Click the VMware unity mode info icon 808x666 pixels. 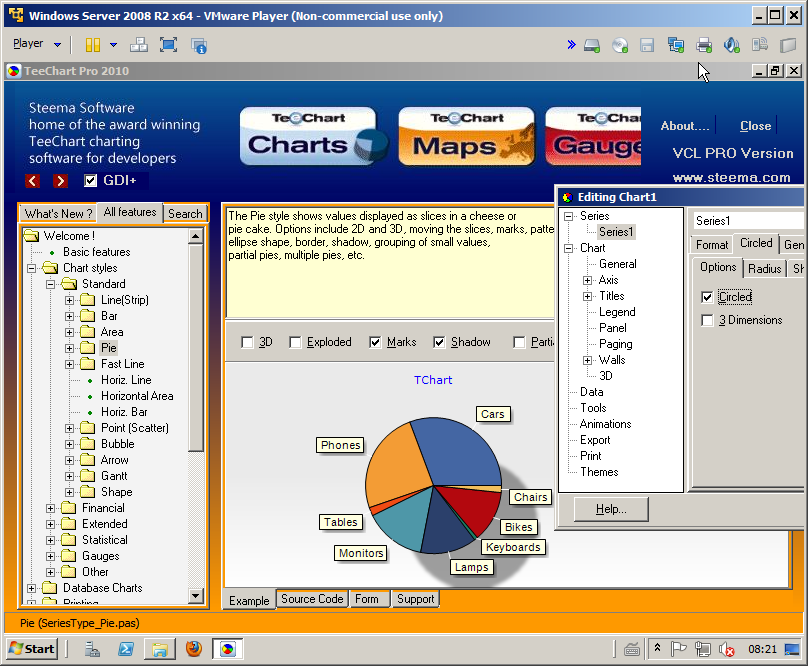pos(198,45)
